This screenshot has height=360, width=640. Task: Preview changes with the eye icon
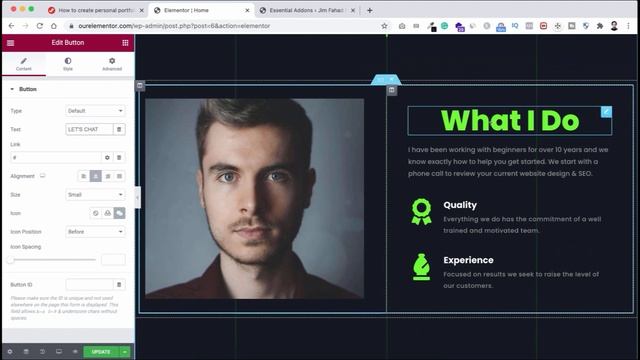click(x=75, y=351)
